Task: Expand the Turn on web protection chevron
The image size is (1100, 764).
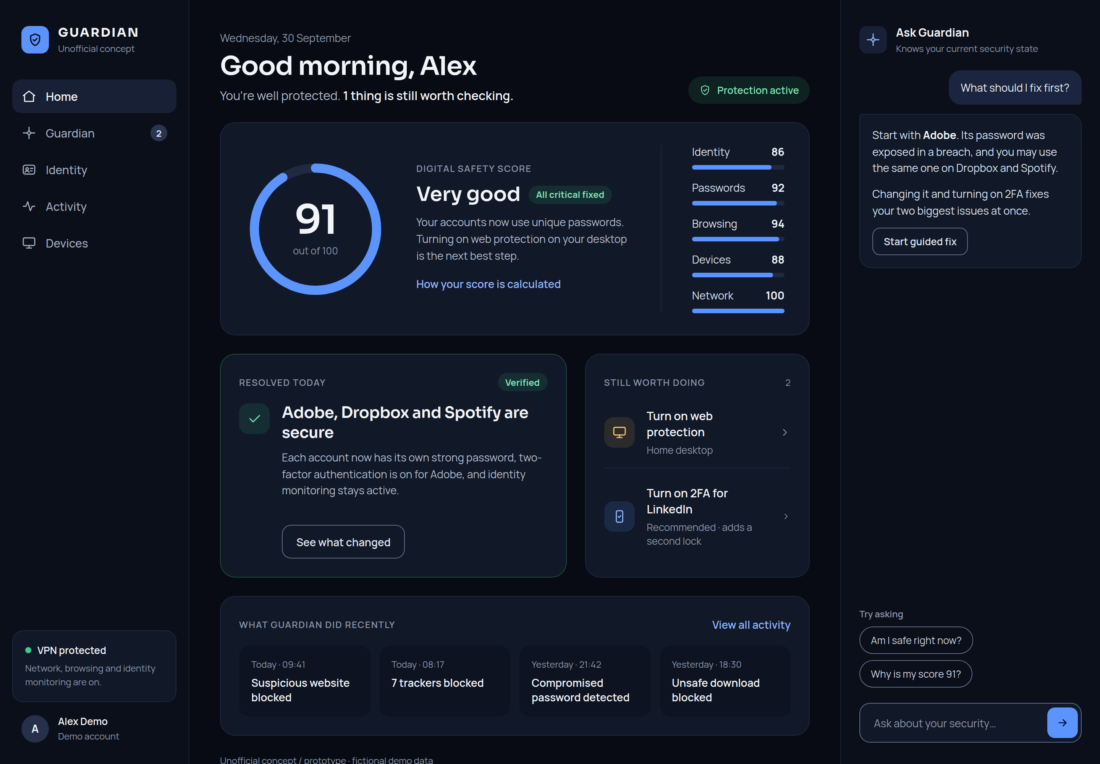Action: tap(785, 432)
